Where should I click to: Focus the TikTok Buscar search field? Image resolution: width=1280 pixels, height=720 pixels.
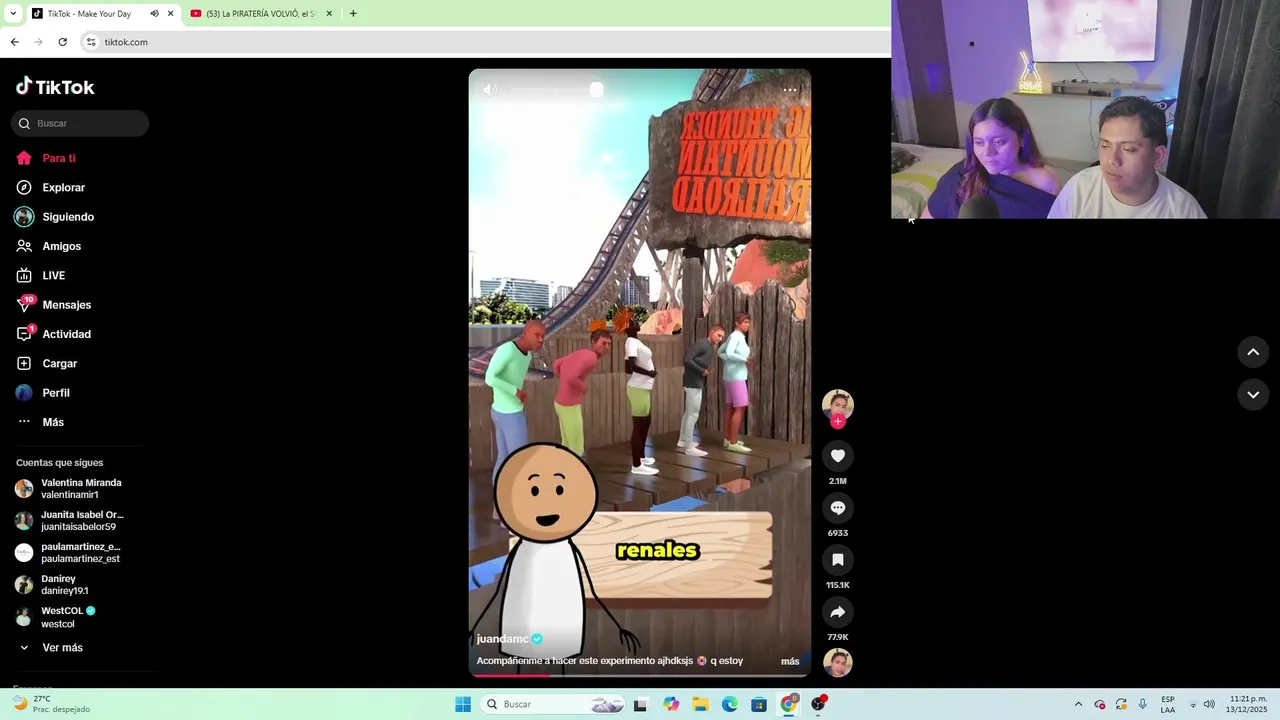click(80, 123)
